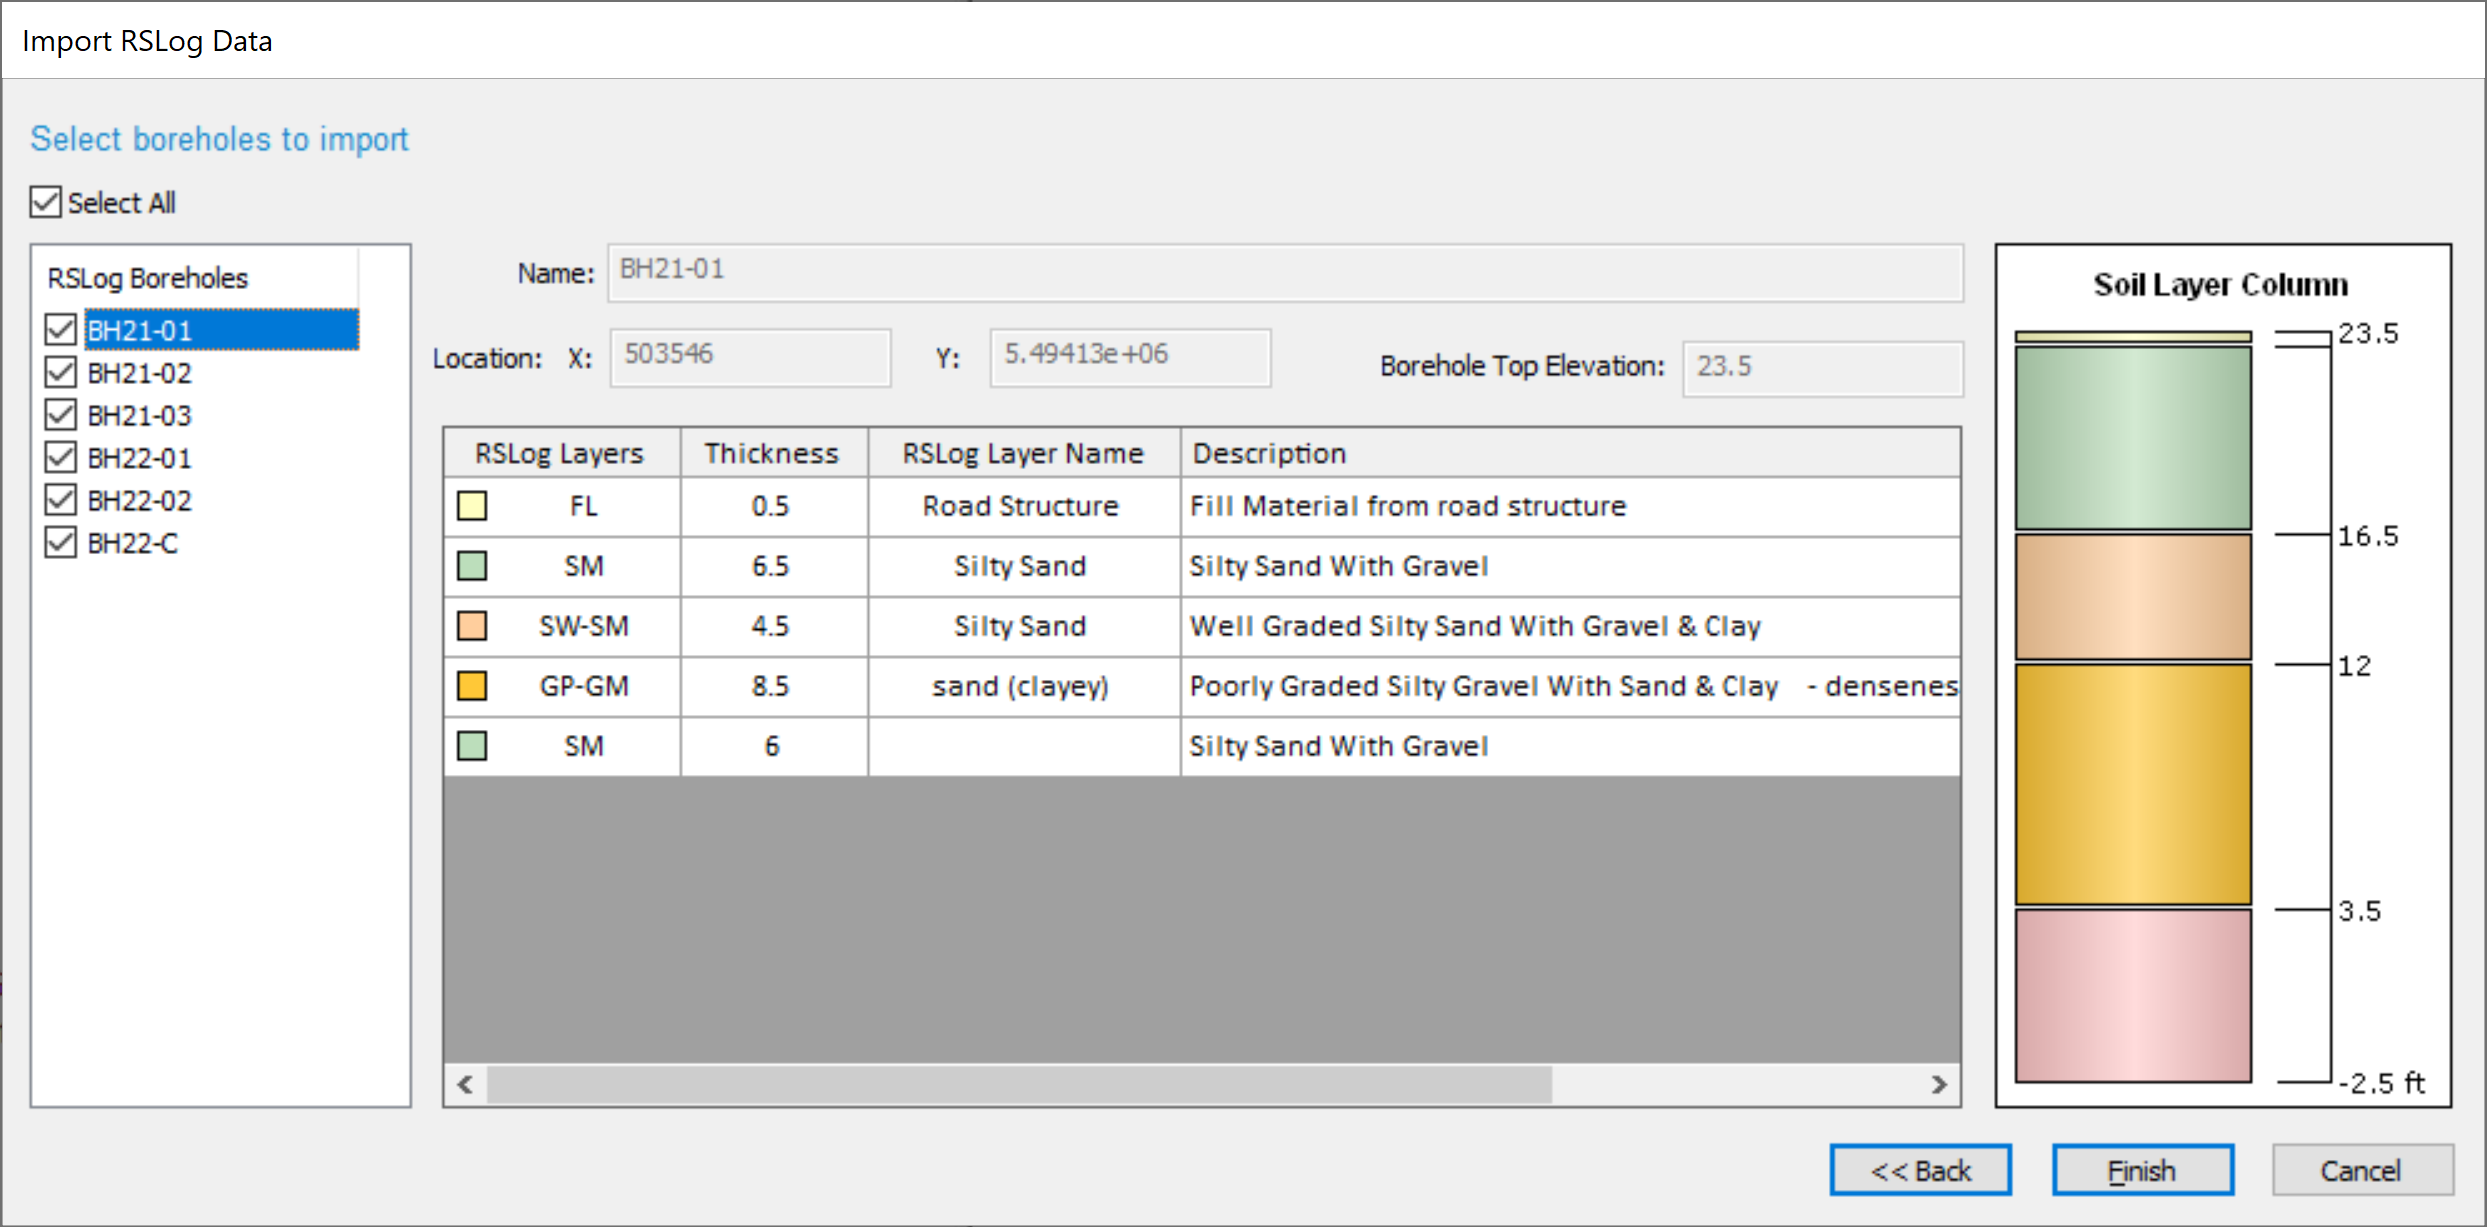
Task: Select borehole BH22-02 in the list
Action: pyautogui.click(x=139, y=500)
